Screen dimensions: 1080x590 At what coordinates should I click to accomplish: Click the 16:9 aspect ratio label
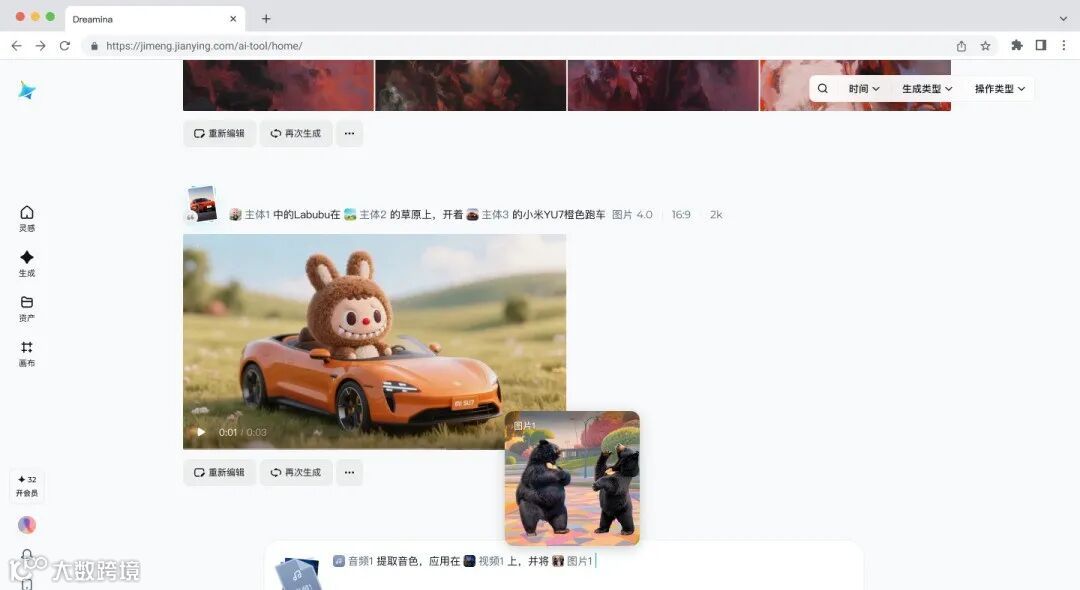[681, 215]
